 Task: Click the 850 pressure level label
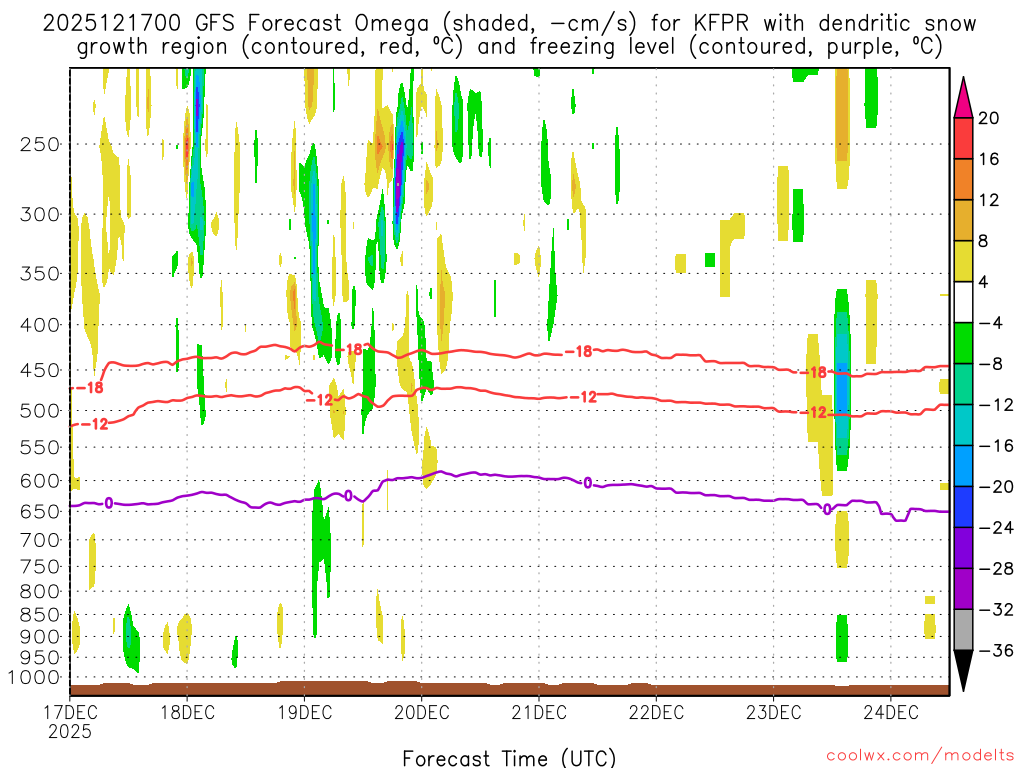point(40,615)
